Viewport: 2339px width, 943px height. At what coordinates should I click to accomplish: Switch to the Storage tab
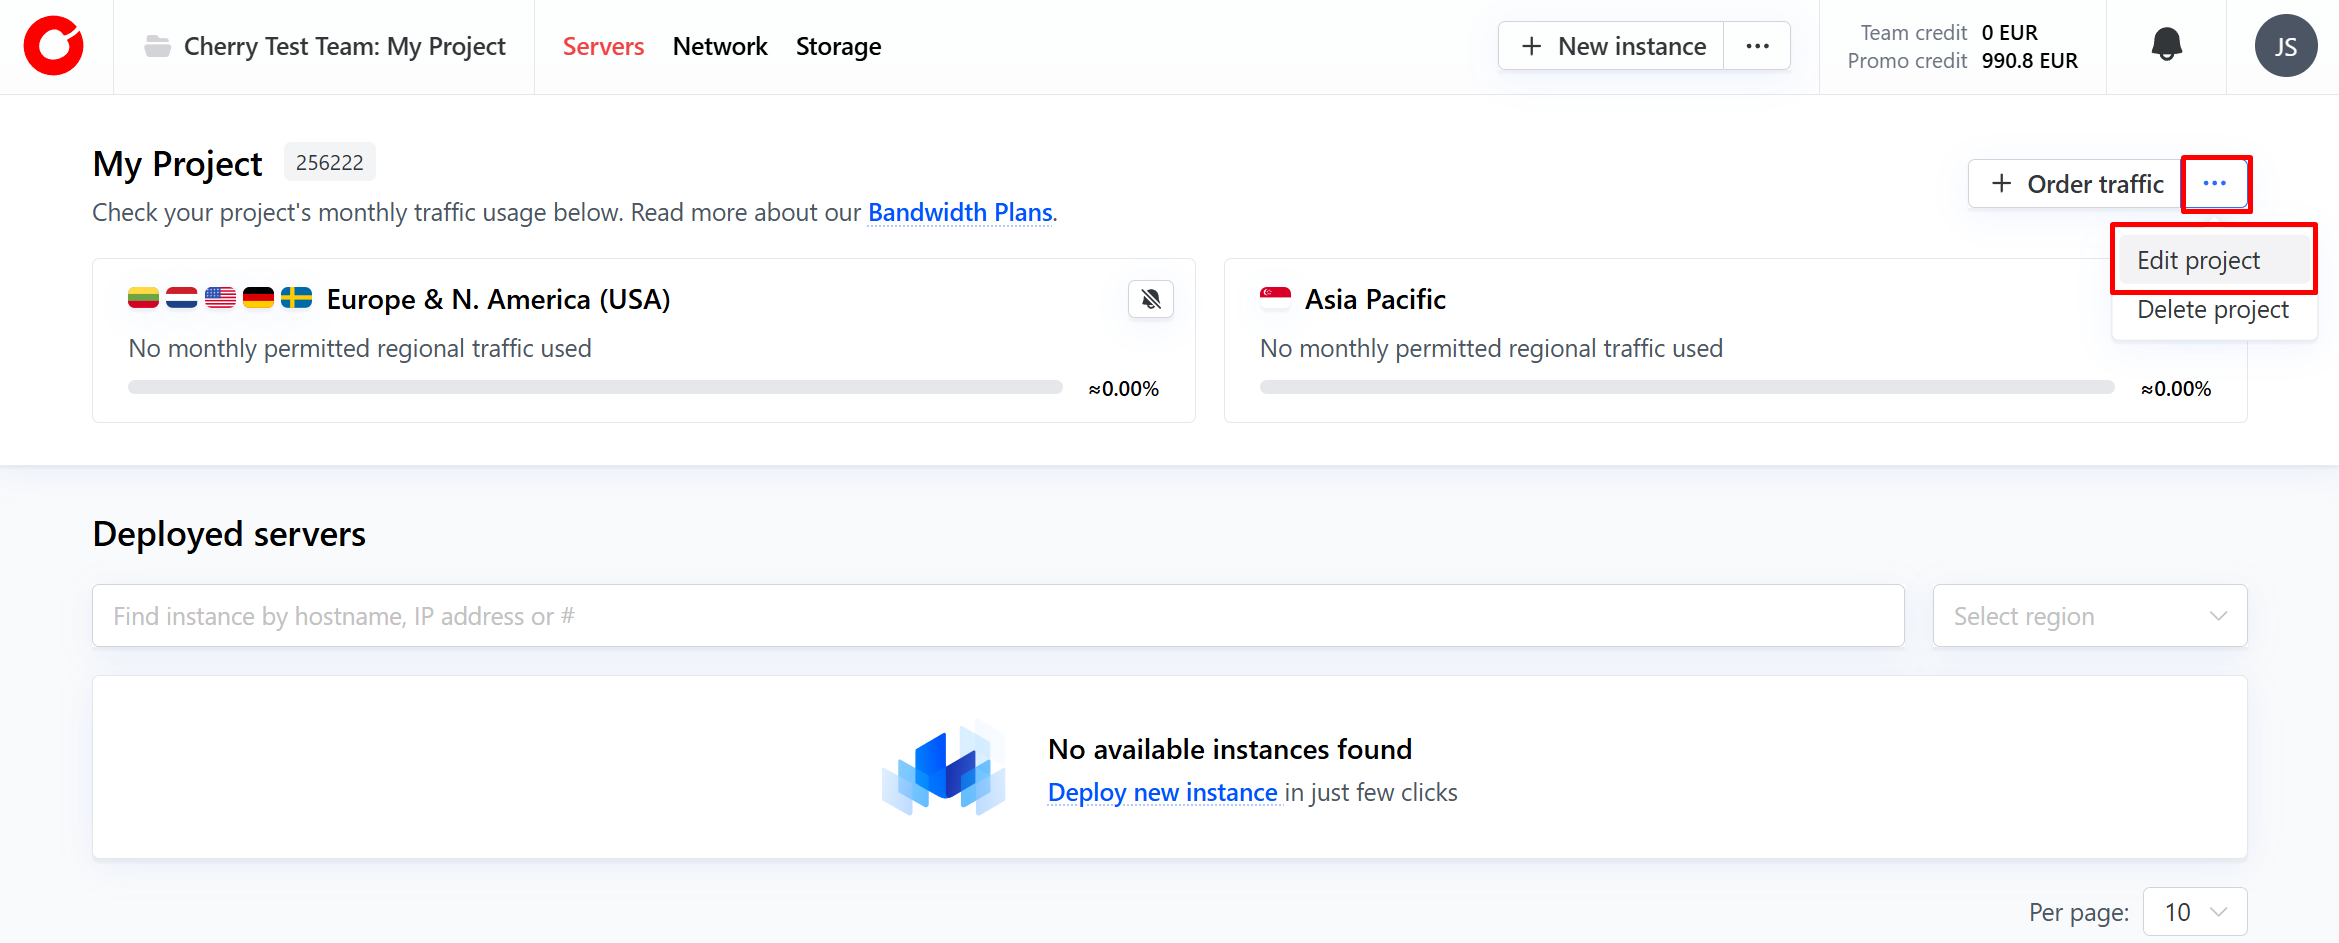pyautogui.click(x=838, y=46)
